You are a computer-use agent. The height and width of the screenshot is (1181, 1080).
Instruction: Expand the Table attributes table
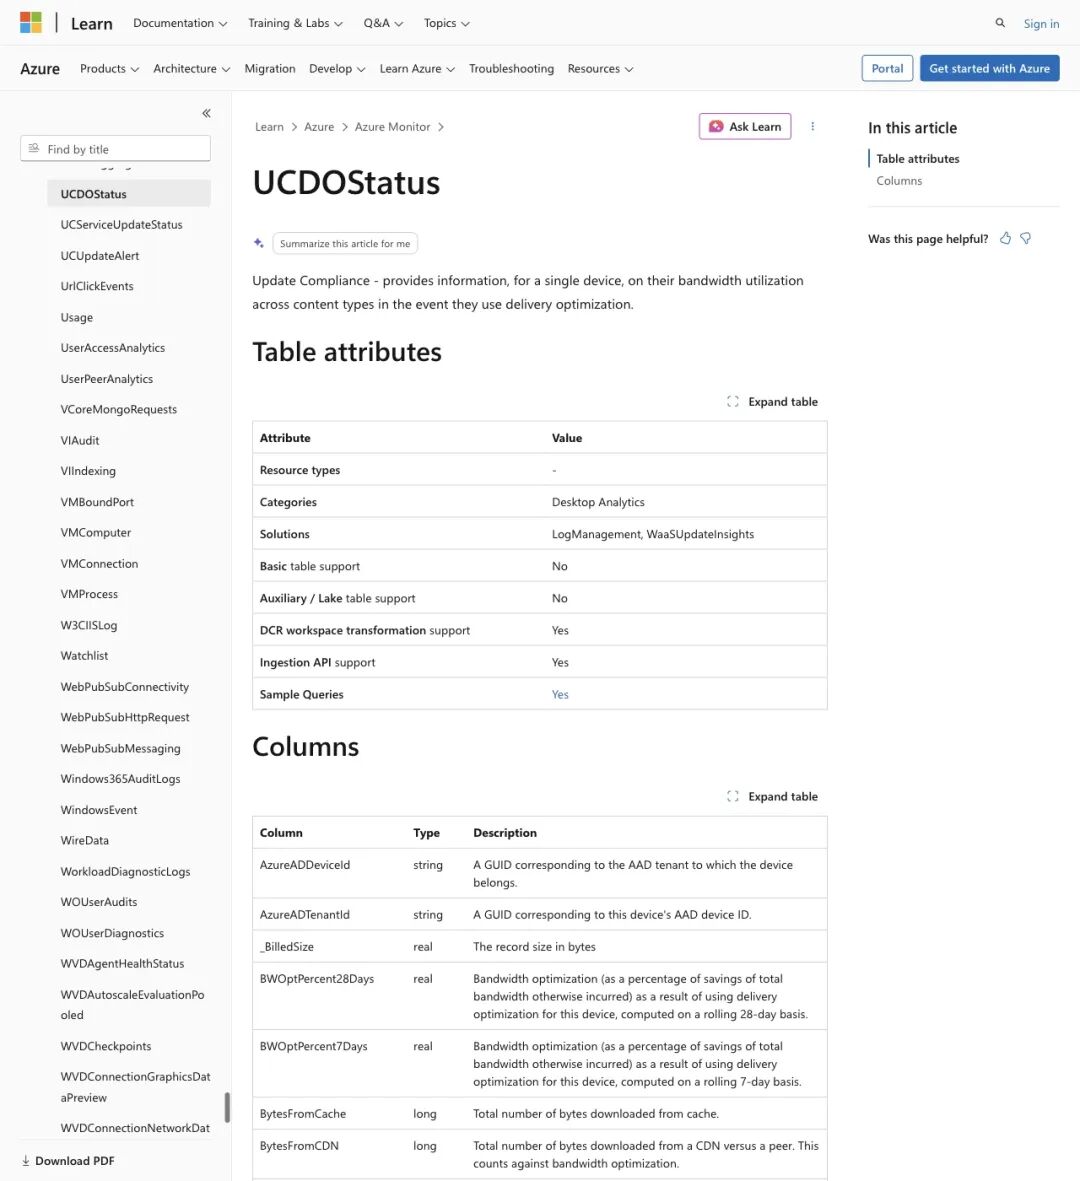(x=772, y=401)
